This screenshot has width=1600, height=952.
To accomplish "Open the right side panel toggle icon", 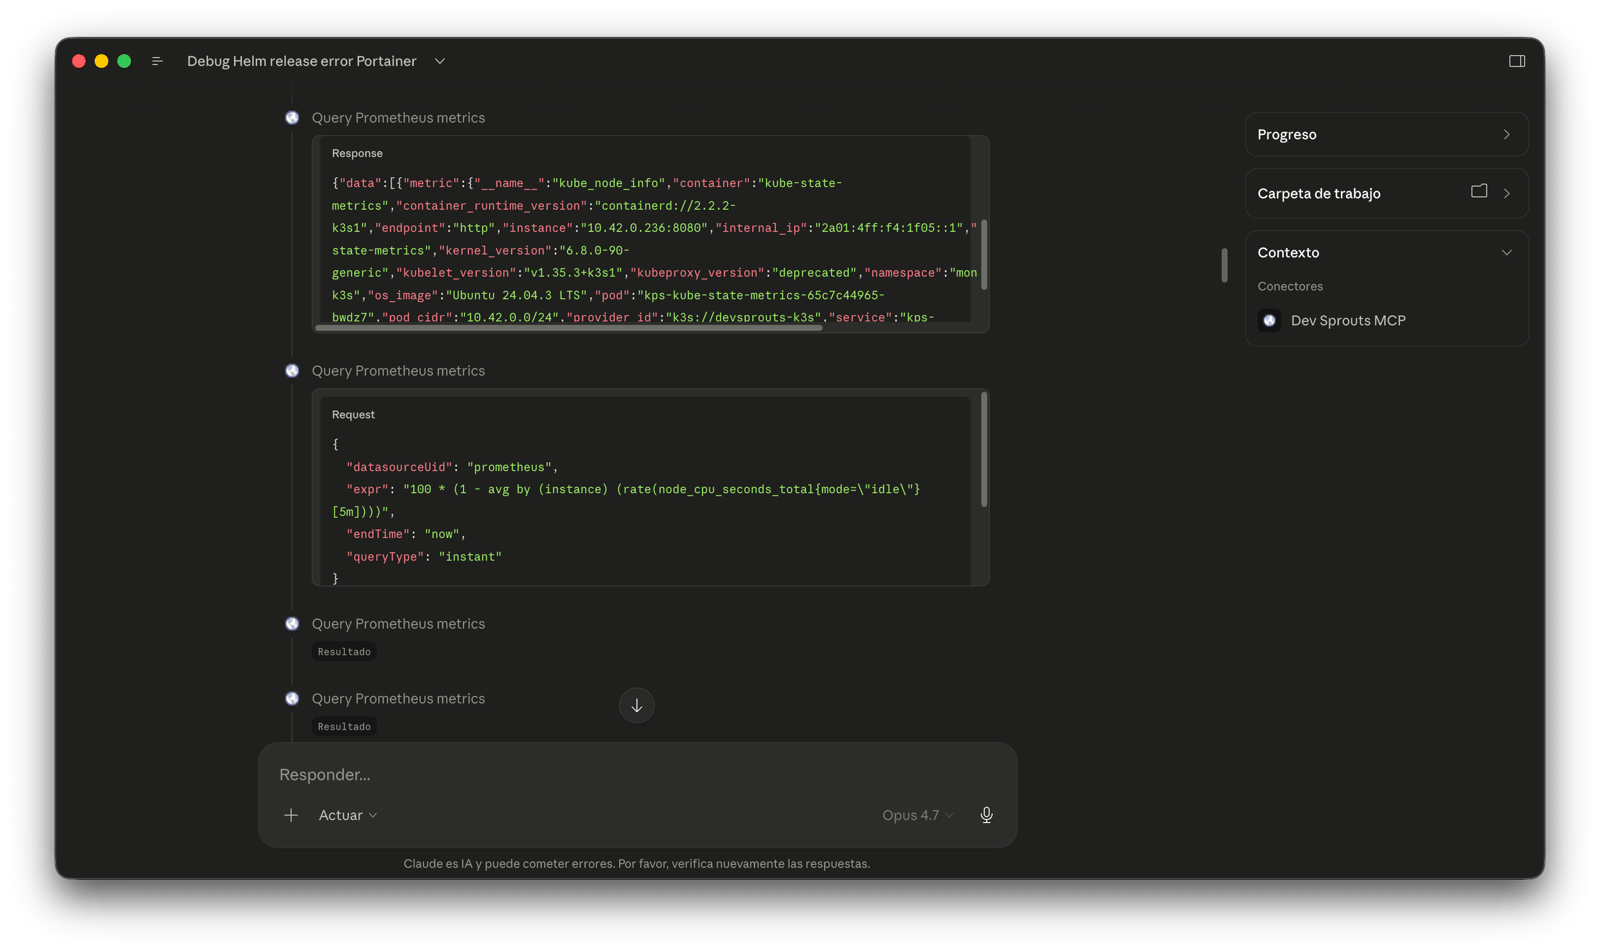I will tap(1516, 61).
